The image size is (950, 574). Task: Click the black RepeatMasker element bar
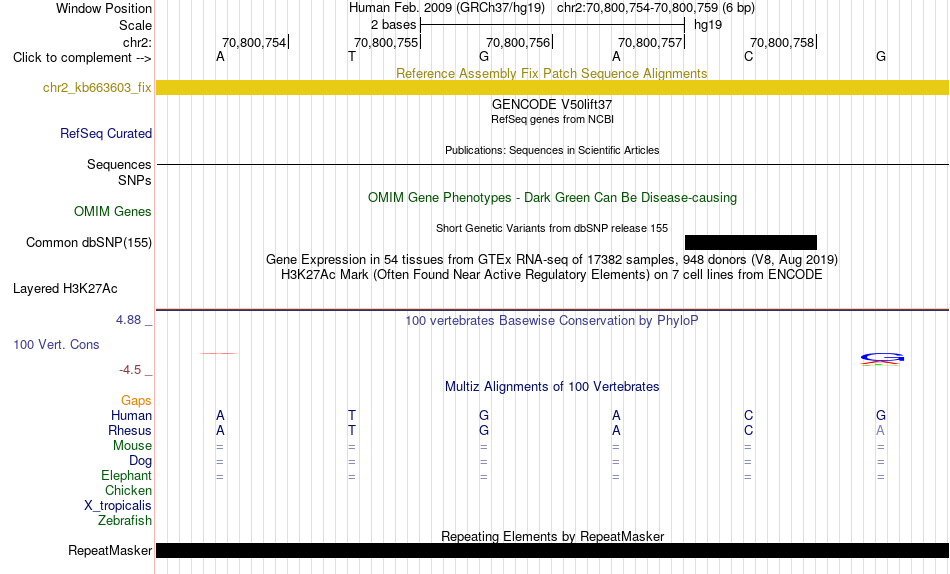tap(553, 550)
